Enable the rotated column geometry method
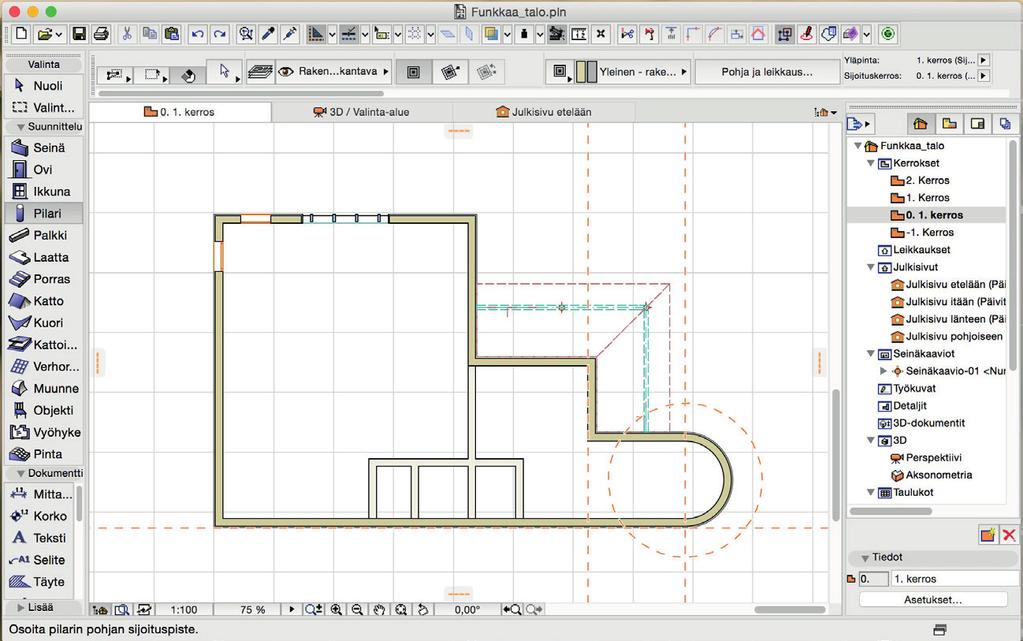 [450, 72]
